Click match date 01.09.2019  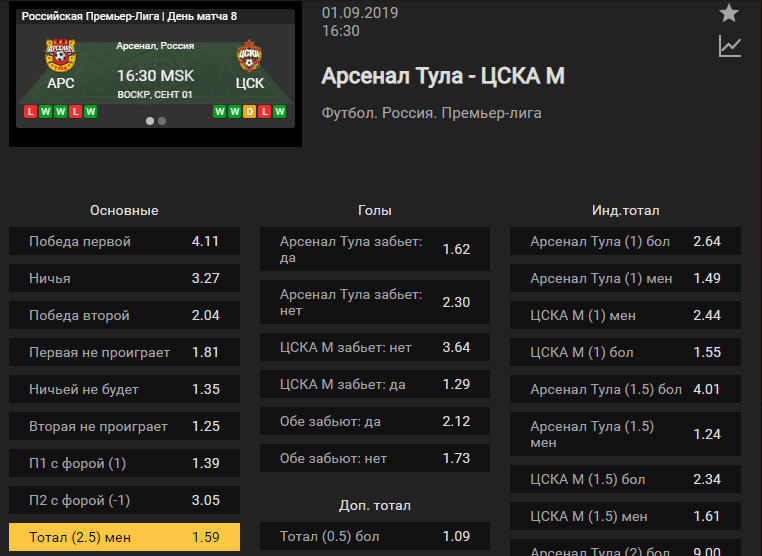click(x=360, y=13)
